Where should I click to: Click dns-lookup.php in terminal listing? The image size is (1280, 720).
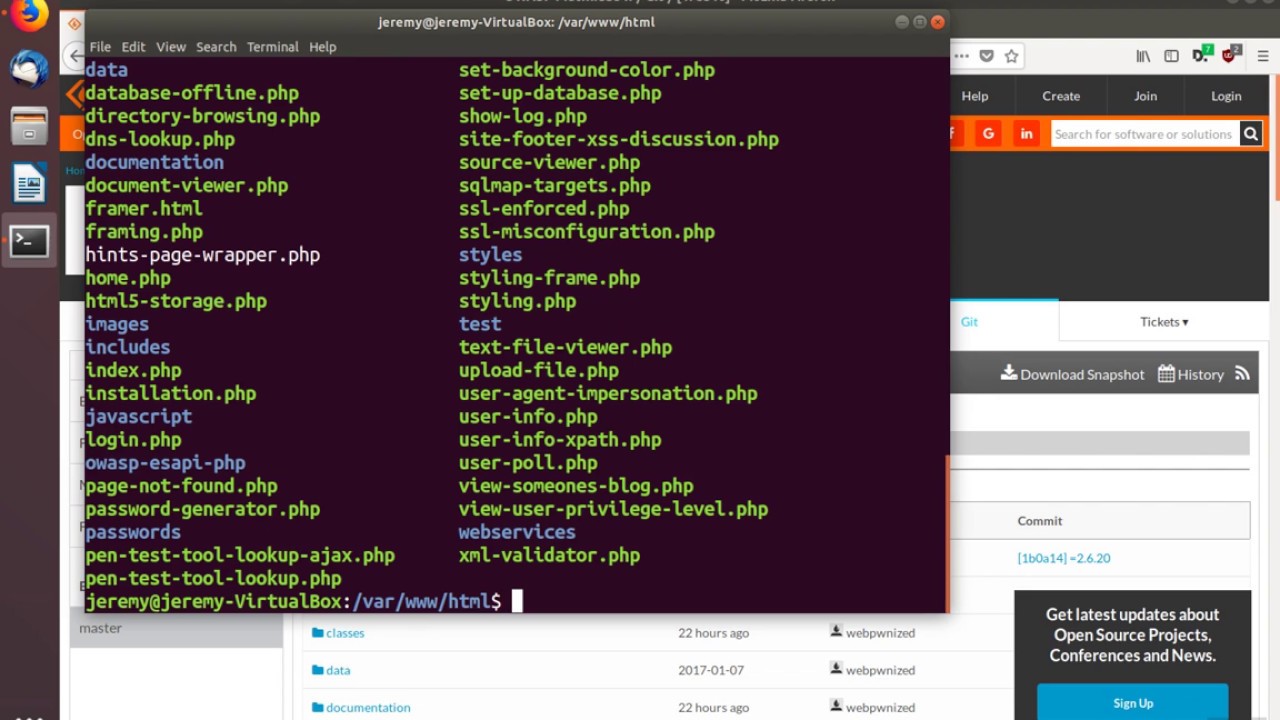(160, 139)
